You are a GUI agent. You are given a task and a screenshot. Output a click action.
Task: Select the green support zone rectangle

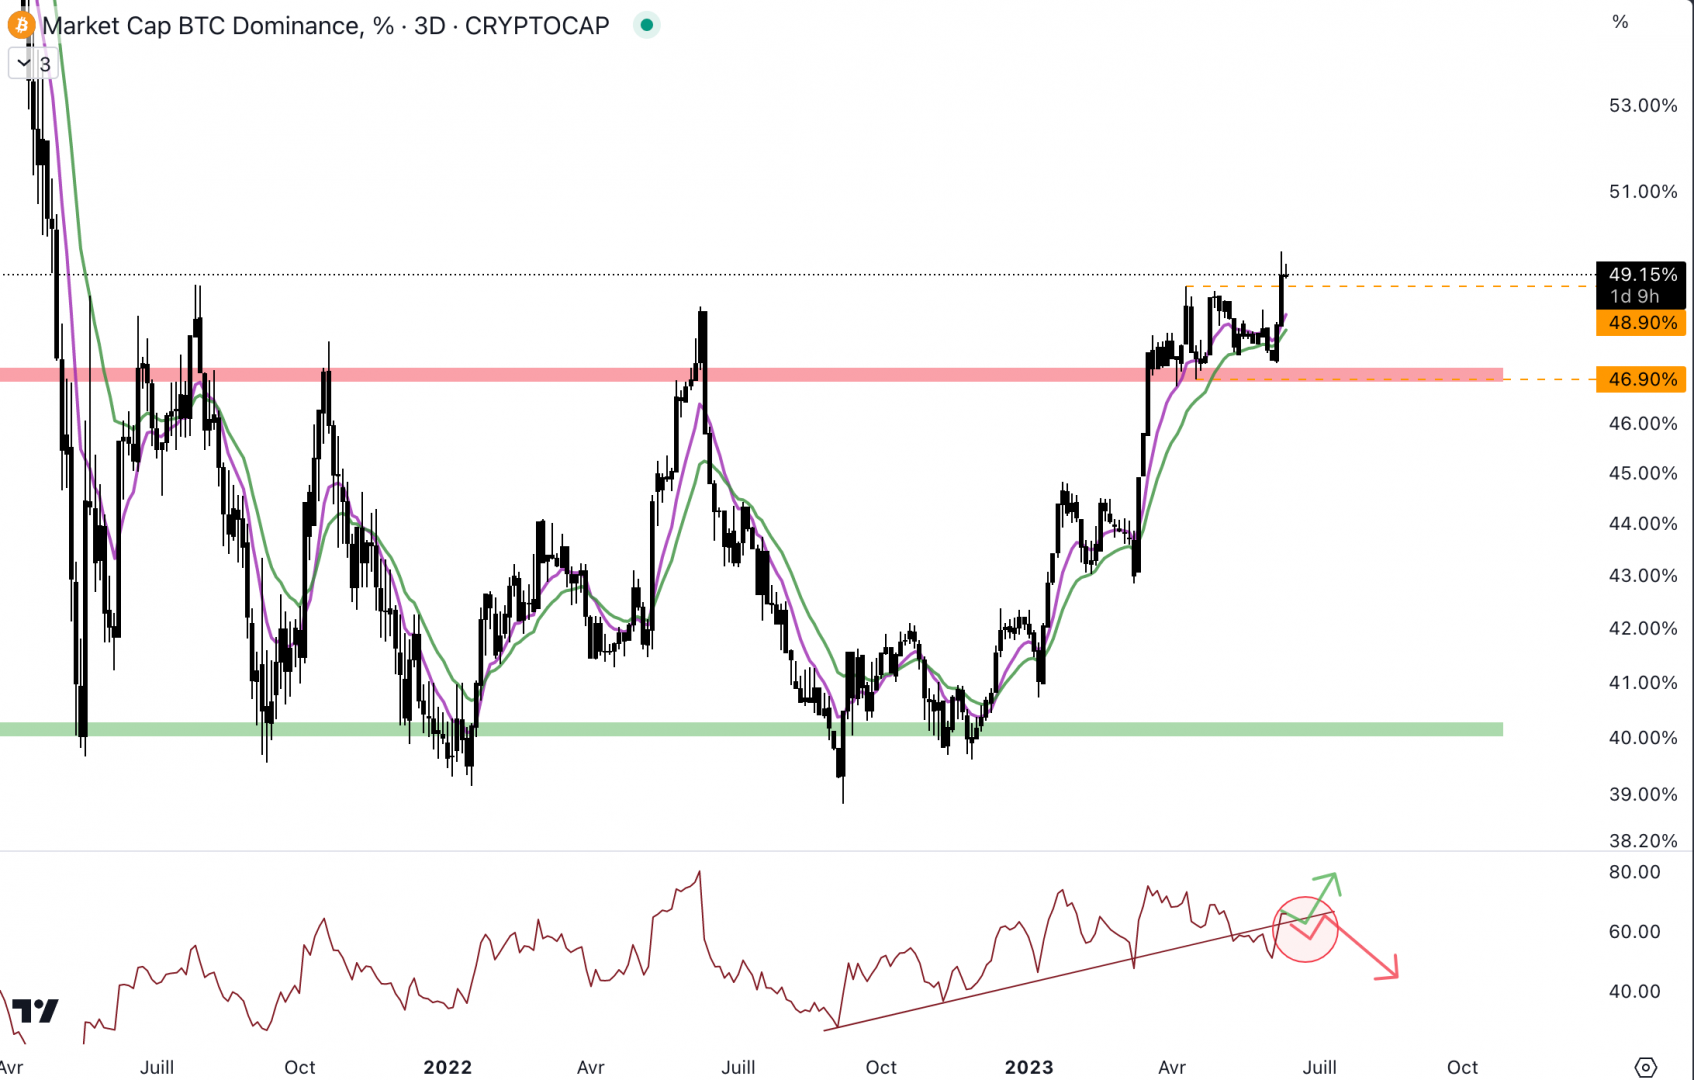(x=751, y=729)
